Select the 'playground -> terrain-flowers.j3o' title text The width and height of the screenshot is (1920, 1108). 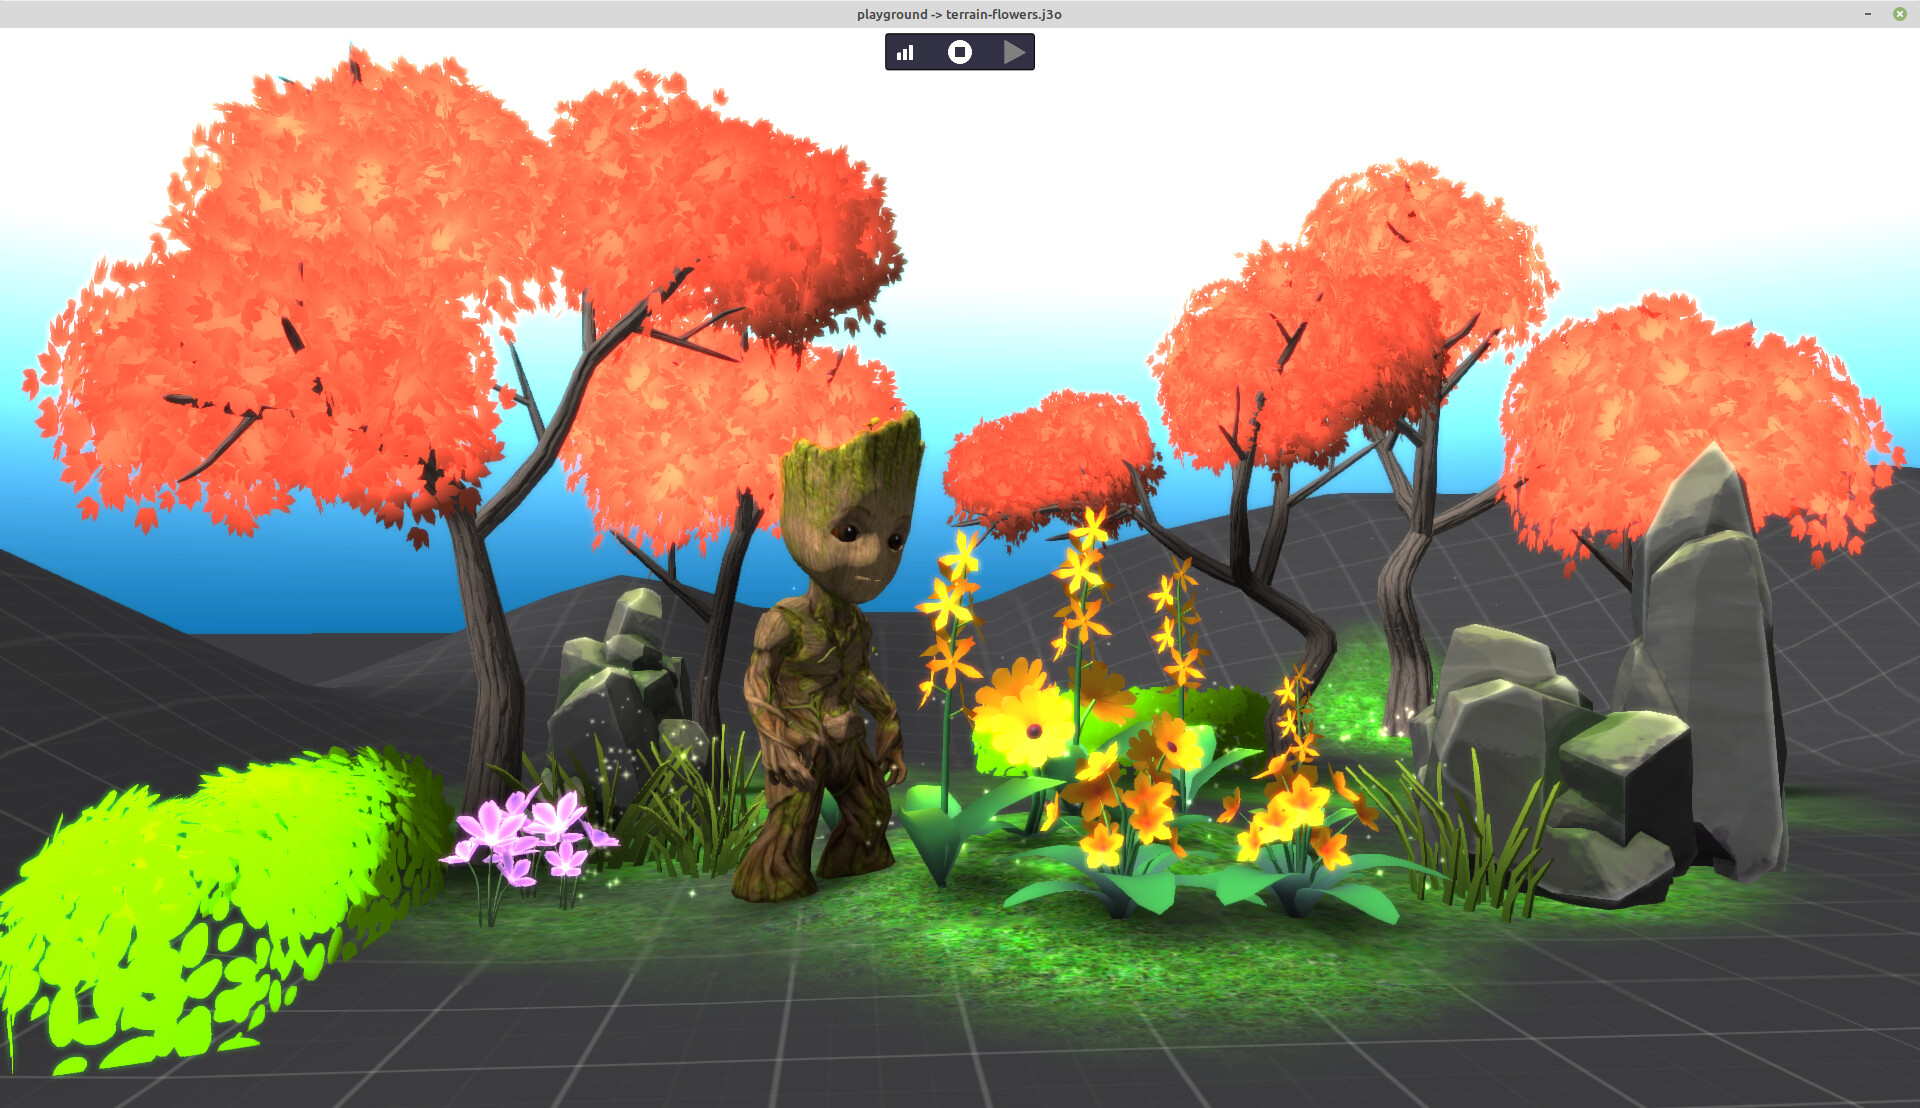(959, 14)
